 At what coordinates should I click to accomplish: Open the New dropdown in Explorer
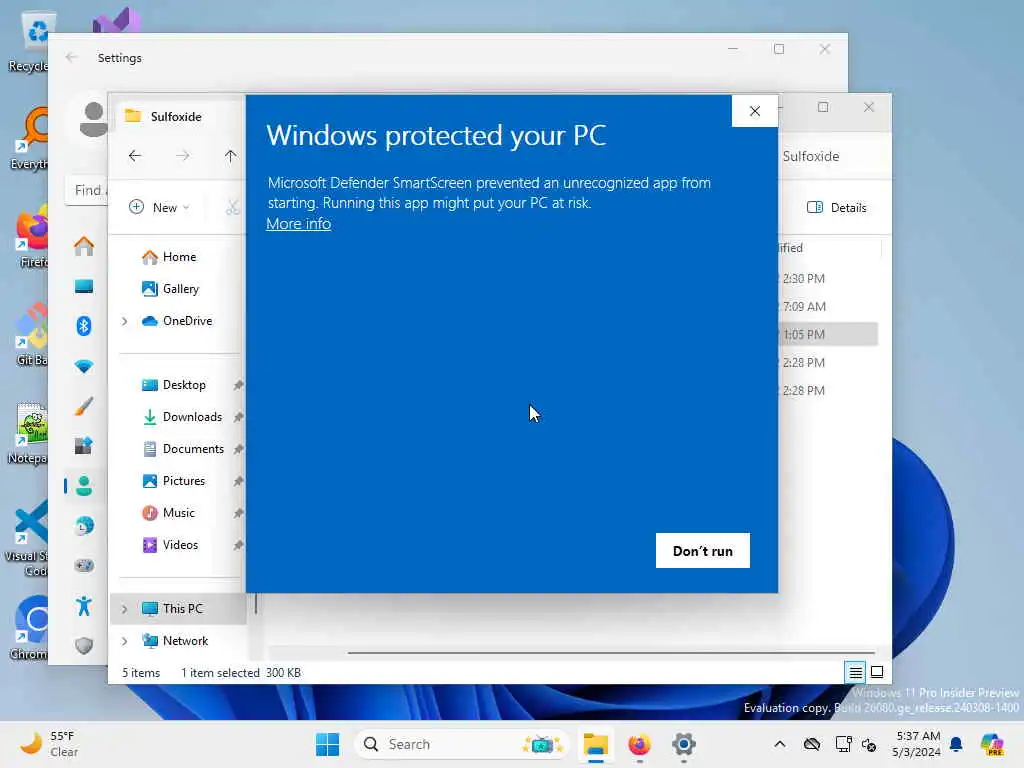pos(159,208)
